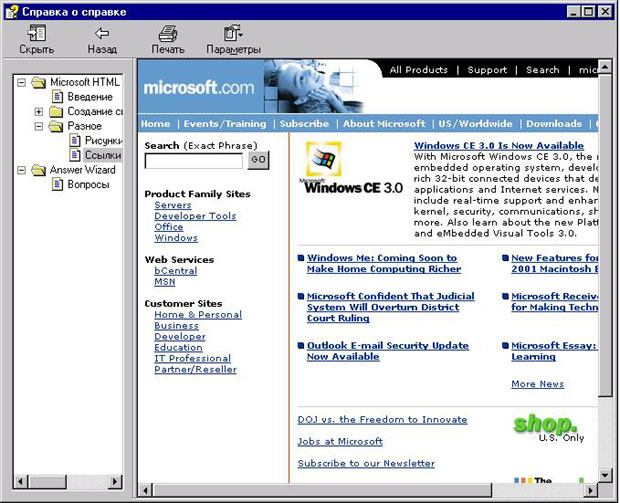
Task: Open the Servers link
Action: pos(173,205)
